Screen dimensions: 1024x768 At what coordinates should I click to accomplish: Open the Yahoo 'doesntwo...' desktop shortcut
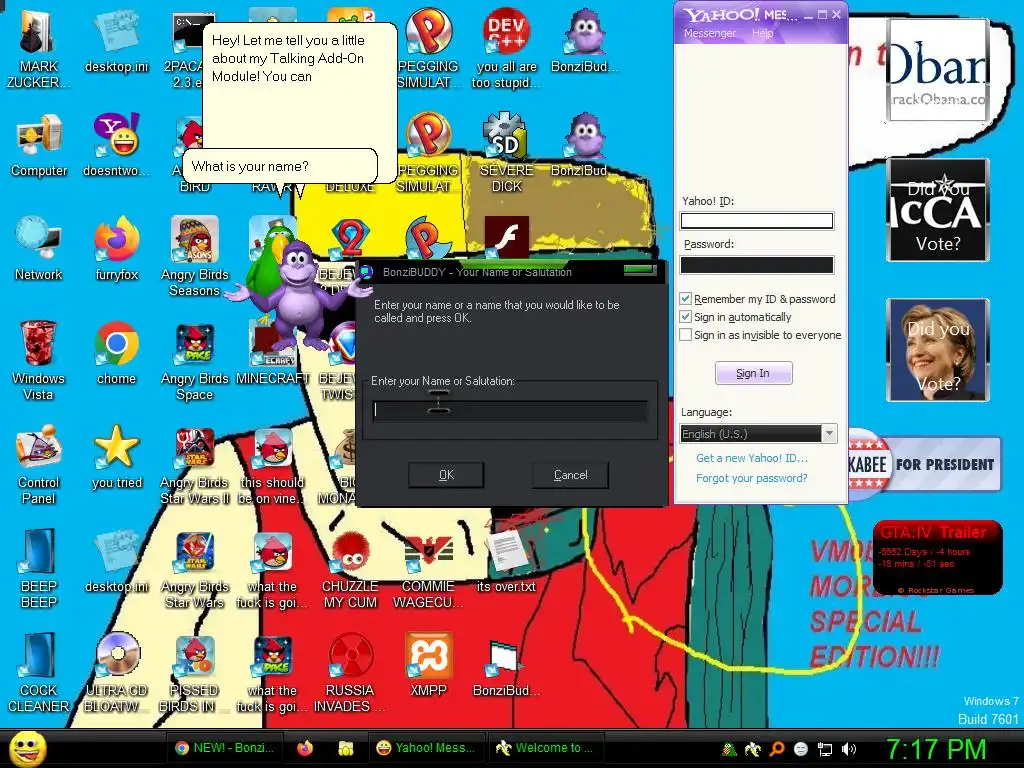click(x=116, y=146)
